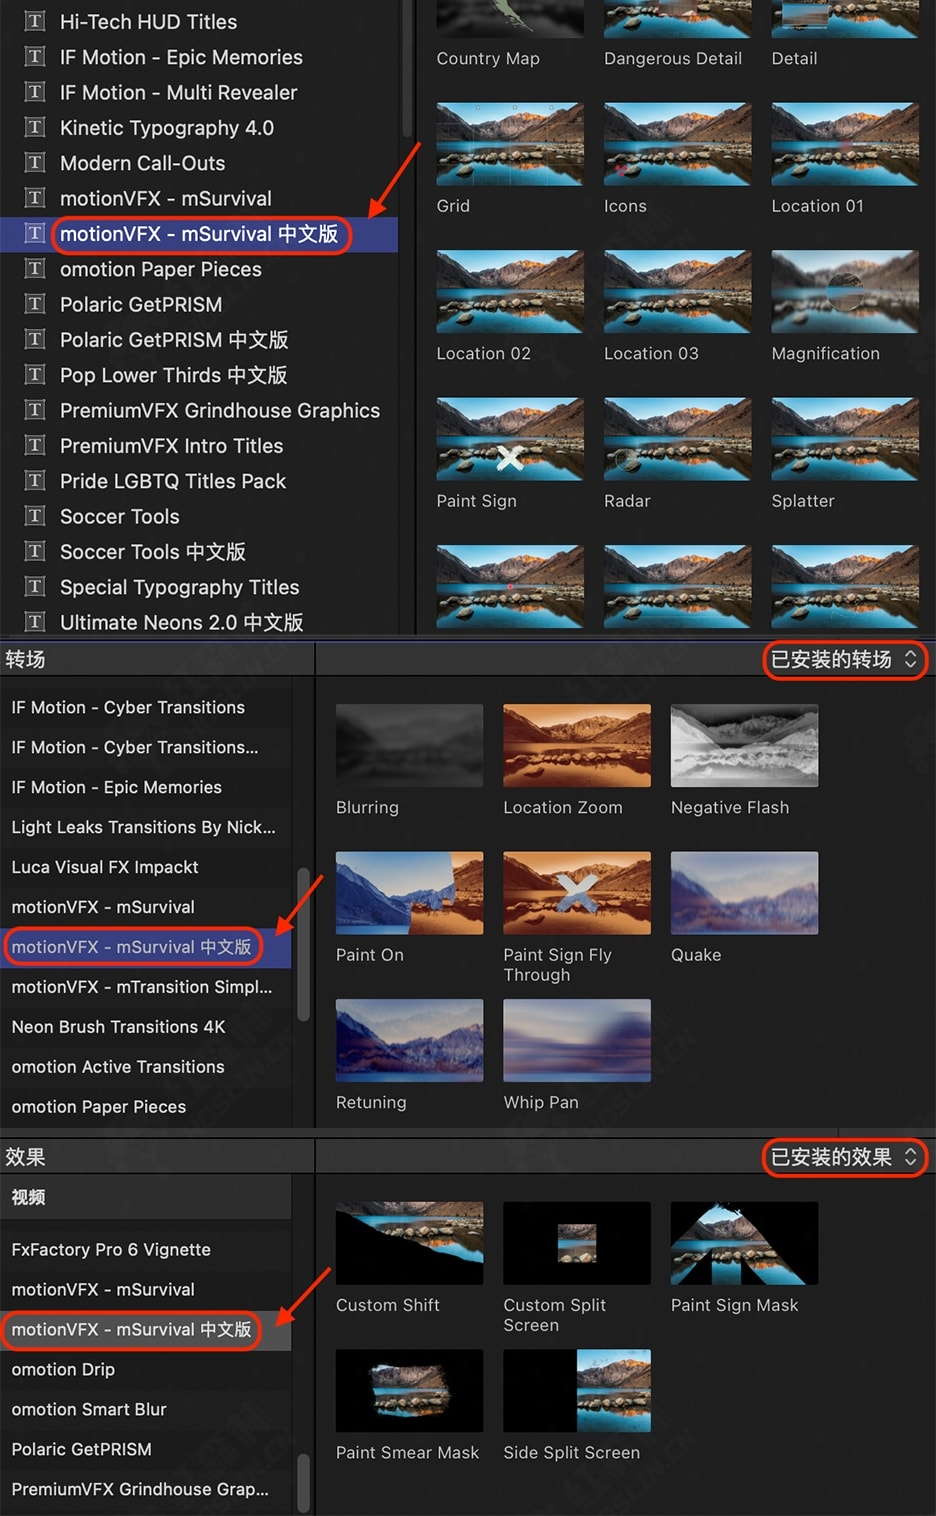
Task: Apply the Side Split Screen effect thumbnail
Action: pyautogui.click(x=577, y=1391)
